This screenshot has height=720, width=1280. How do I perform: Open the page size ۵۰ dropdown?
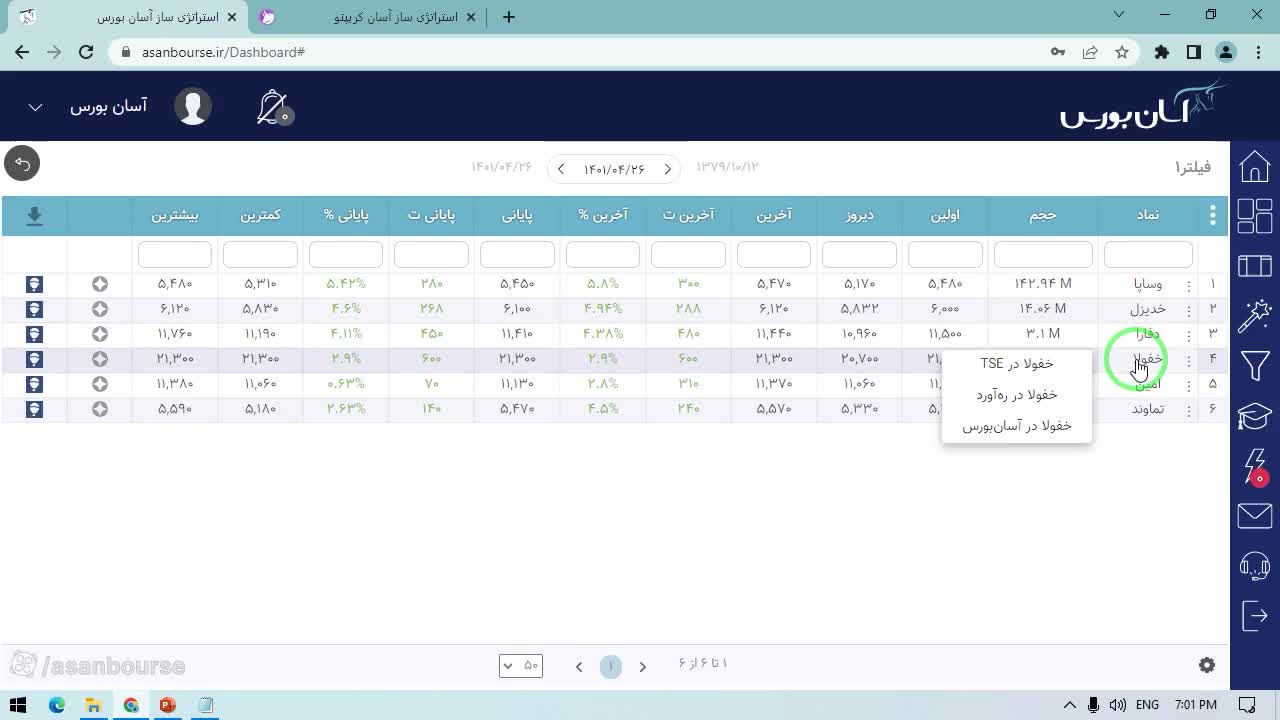521,665
